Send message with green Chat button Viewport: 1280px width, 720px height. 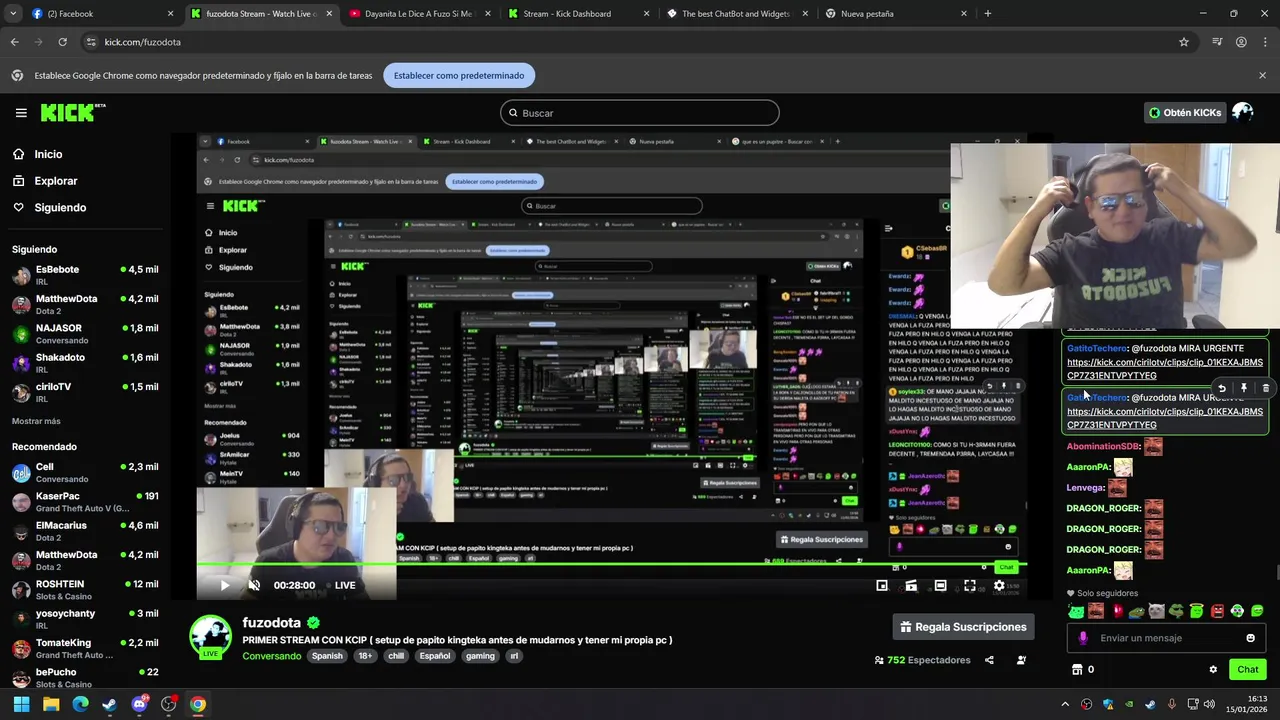click(x=1248, y=669)
